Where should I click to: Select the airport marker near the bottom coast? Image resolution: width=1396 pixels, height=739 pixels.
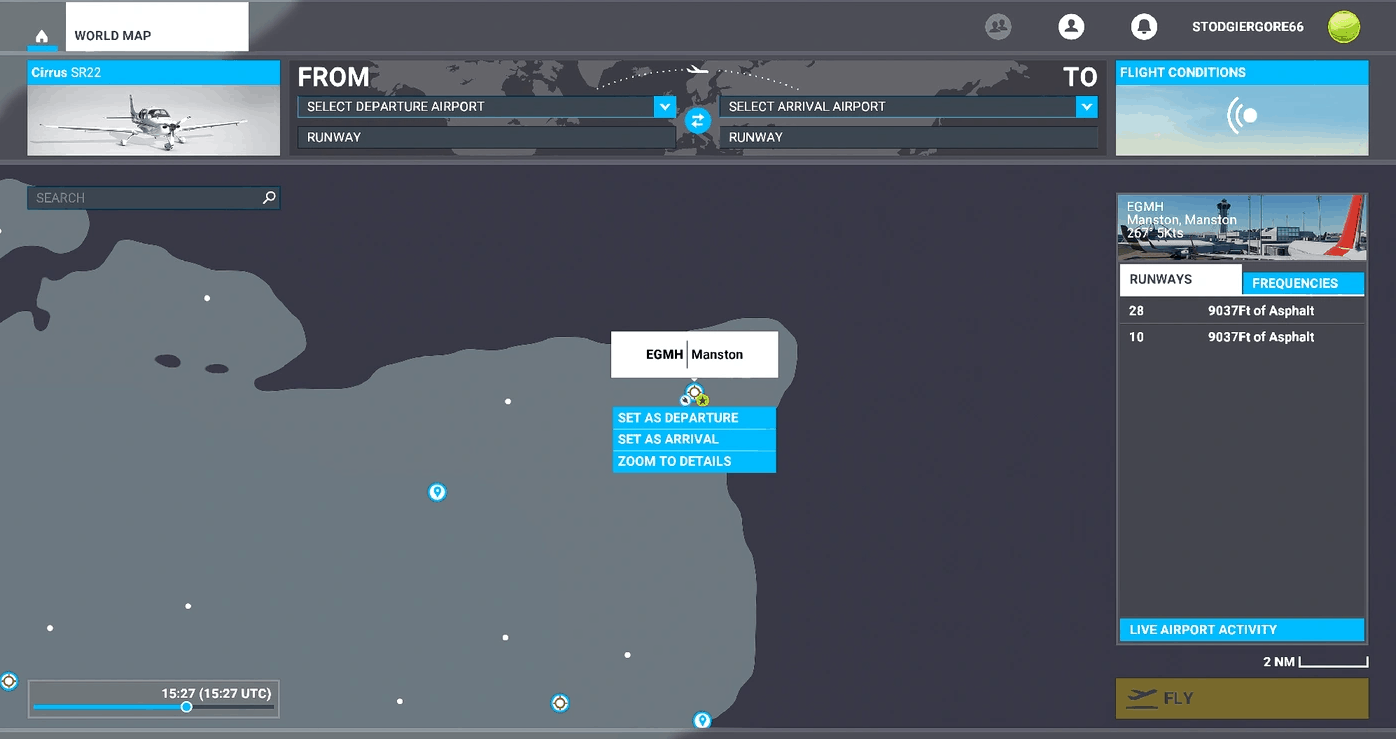[x=701, y=719]
